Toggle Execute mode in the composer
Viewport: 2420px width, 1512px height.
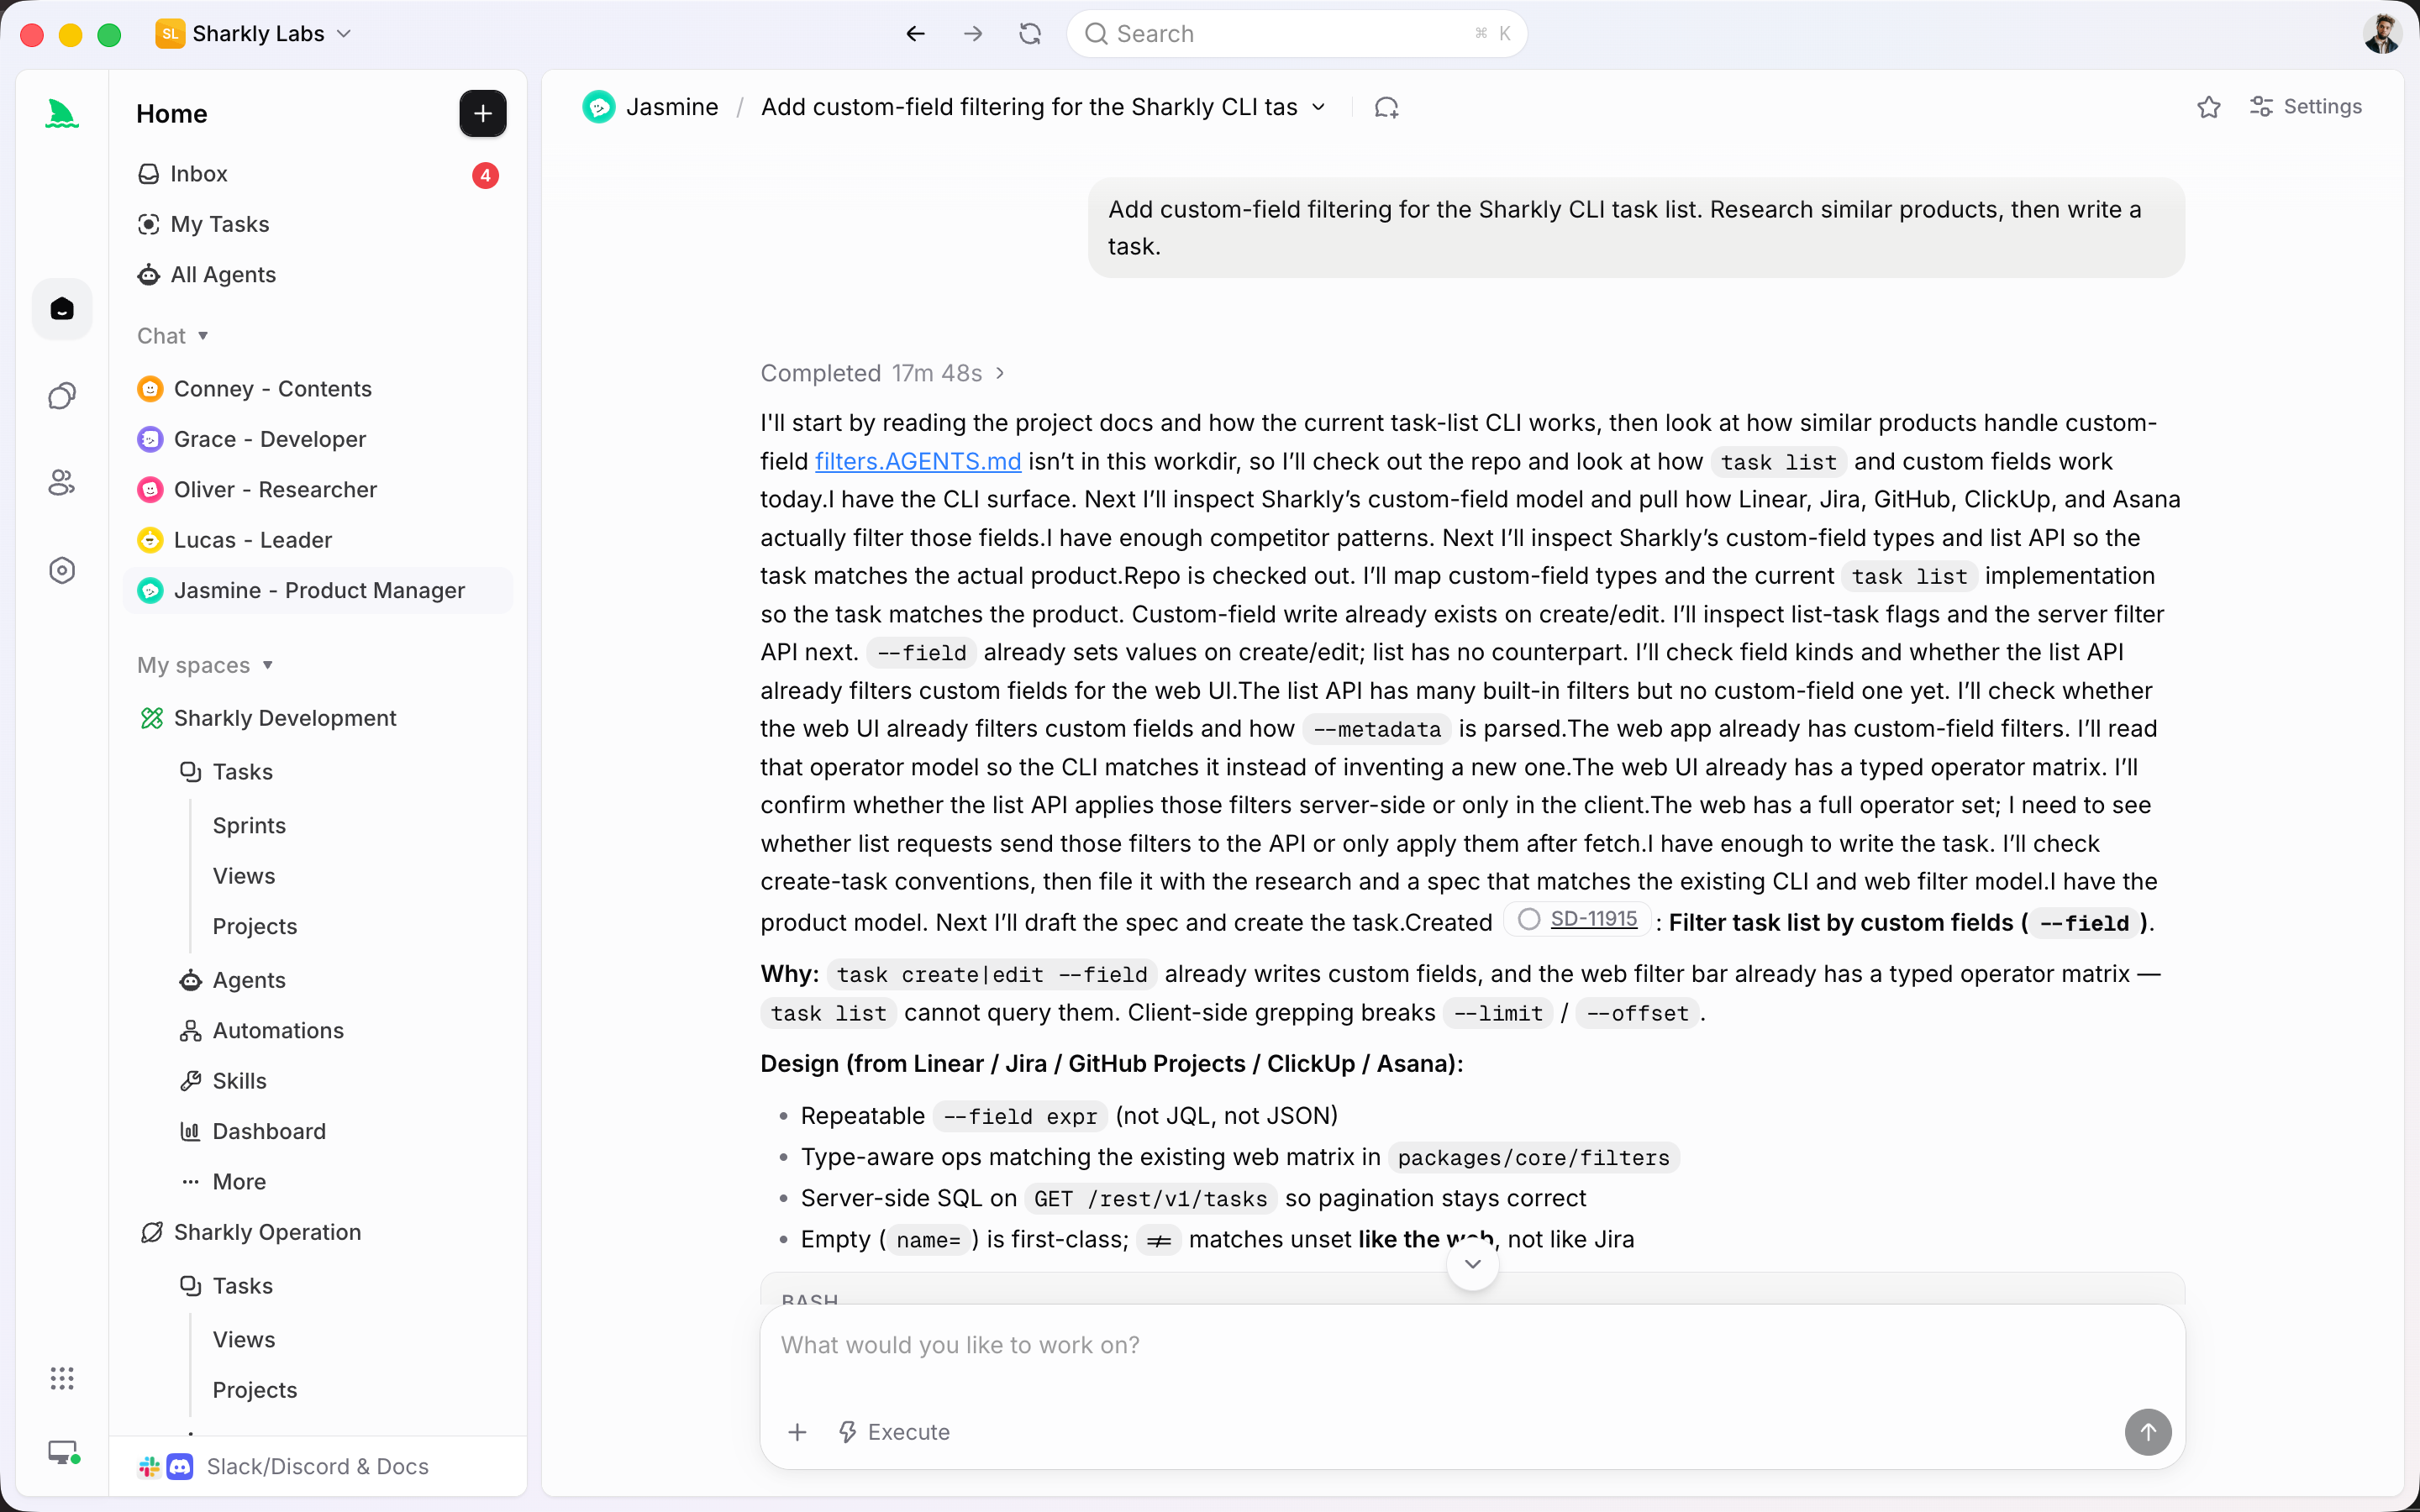pos(894,1432)
